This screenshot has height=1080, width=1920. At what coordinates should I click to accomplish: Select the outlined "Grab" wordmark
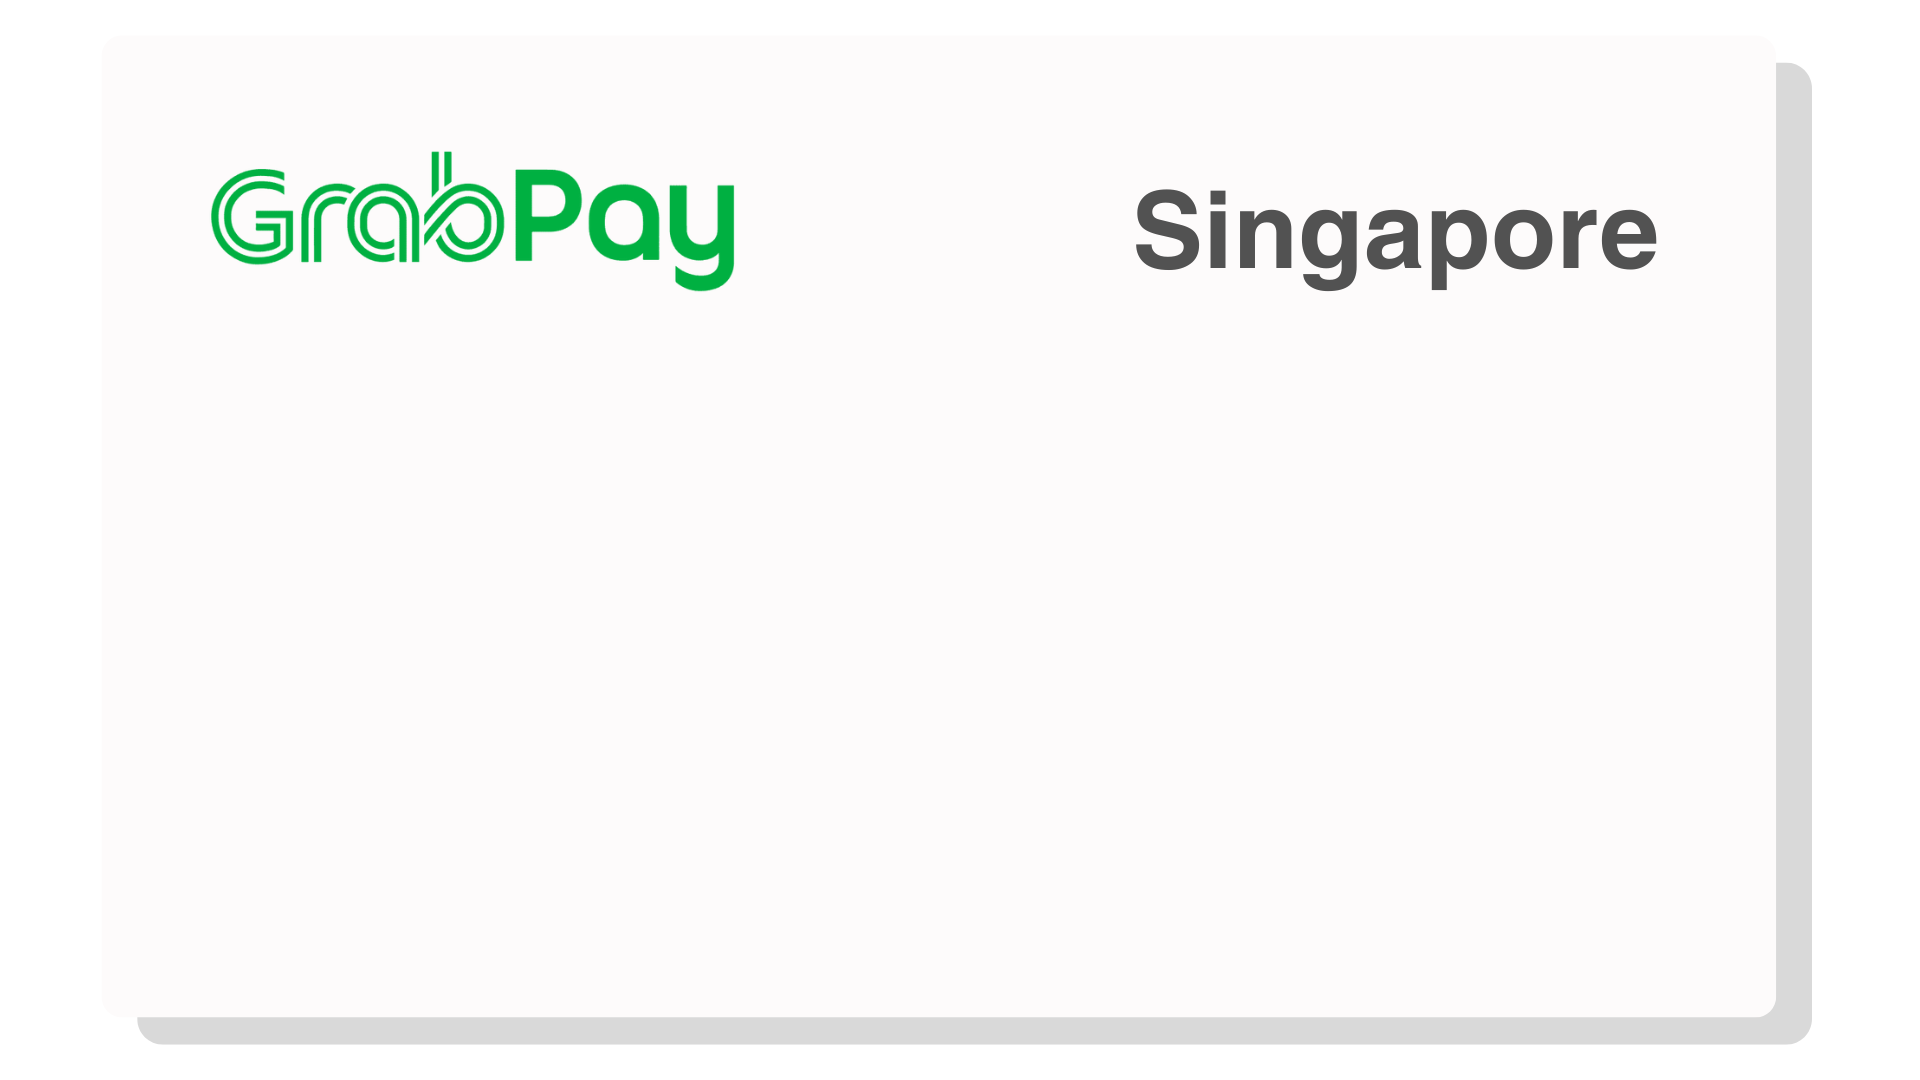coord(357,208)
